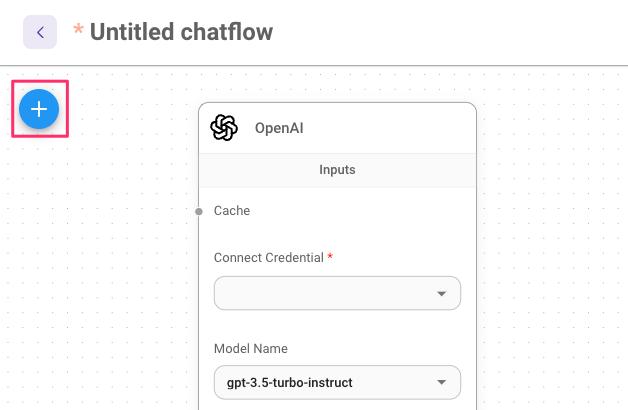Screen dimensions: 628x410
Task: Click the OpenAI logo on the node
Action: [x=224, y=128]
